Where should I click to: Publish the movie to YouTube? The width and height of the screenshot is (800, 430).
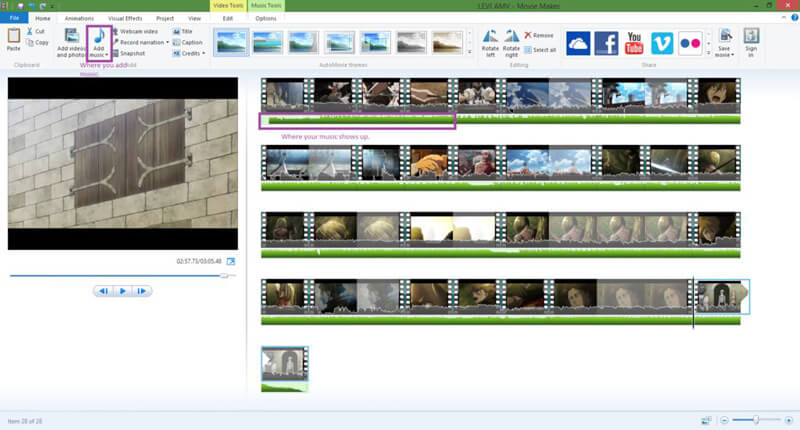pos(634,42)
